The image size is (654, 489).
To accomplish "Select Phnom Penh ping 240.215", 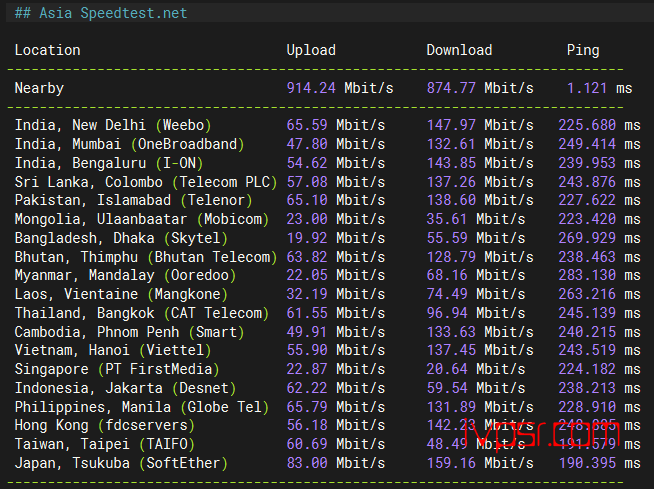I will [x=587, y=332].
